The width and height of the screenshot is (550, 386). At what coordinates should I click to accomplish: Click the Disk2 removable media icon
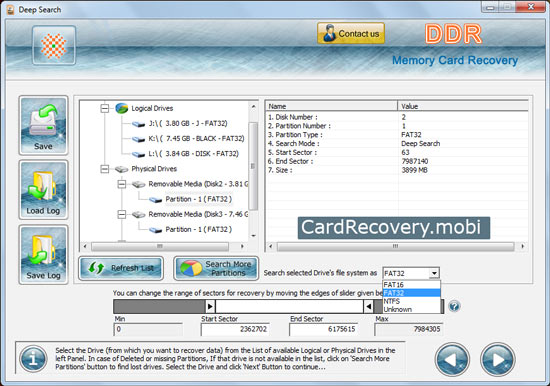tap(139, 184)
